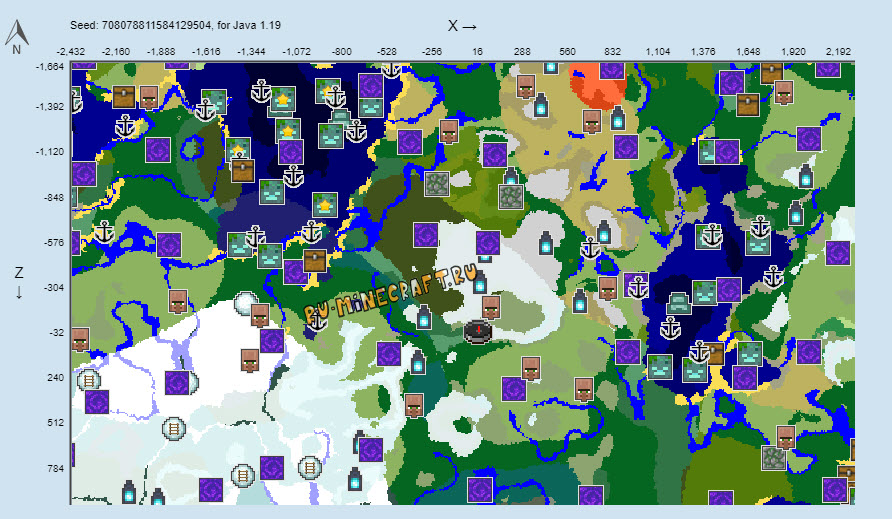892x519 pixels.
Task: Click the '512' Z-axis tick label
Action: pyautogui.click(x=56, y=422)
